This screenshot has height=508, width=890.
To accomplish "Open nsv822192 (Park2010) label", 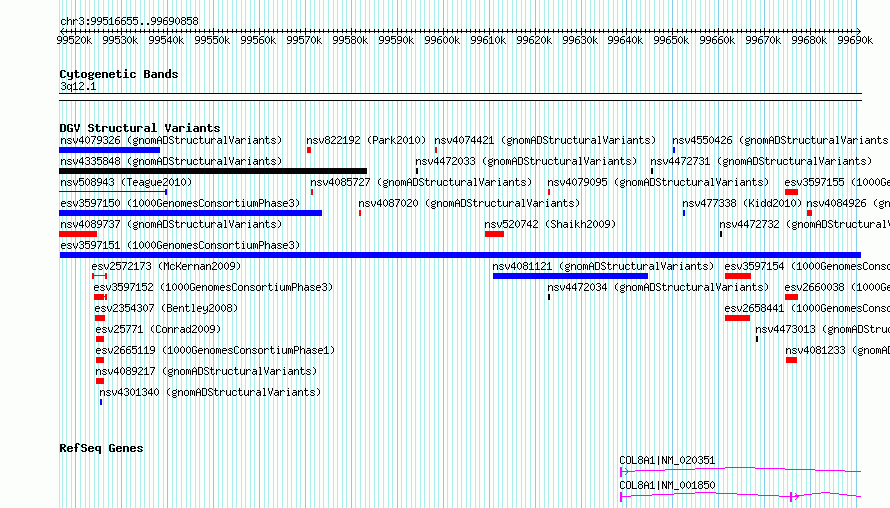I will pyautogui.click(x=366, y=140).
